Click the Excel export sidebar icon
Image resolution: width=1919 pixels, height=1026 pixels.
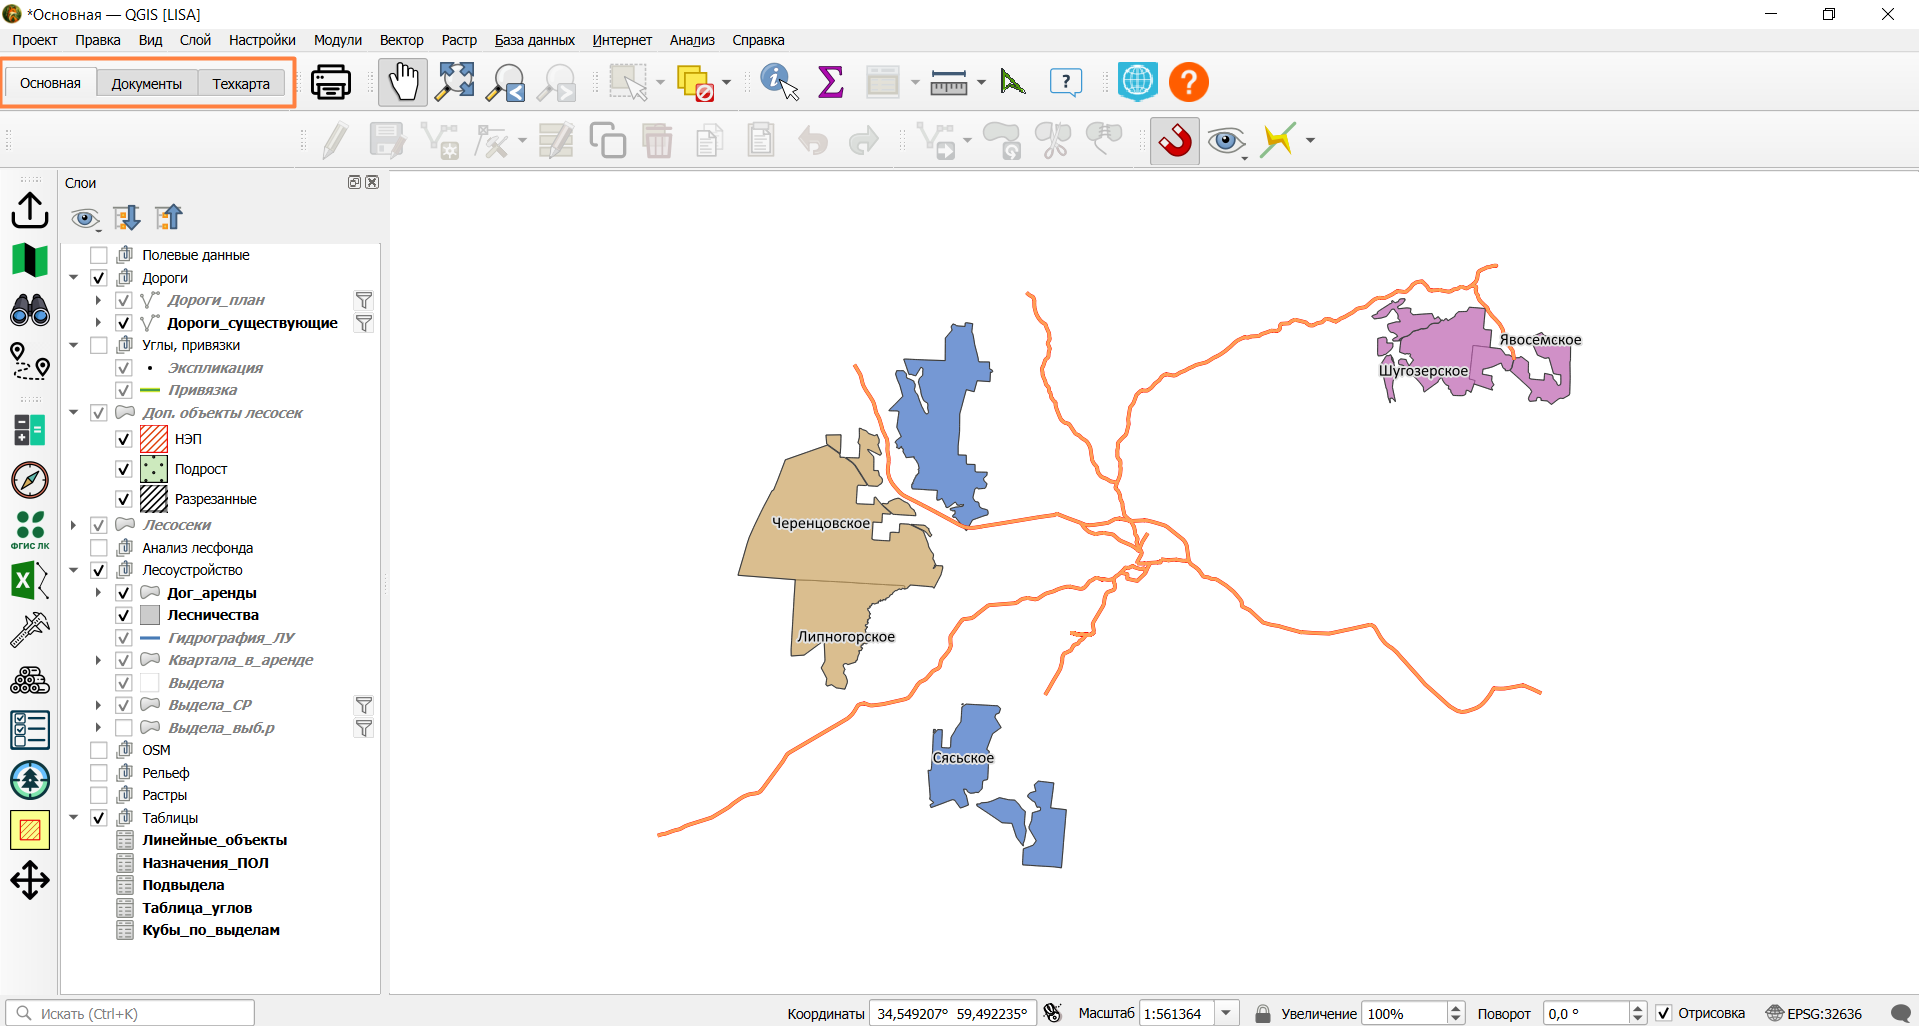(30, 580)
